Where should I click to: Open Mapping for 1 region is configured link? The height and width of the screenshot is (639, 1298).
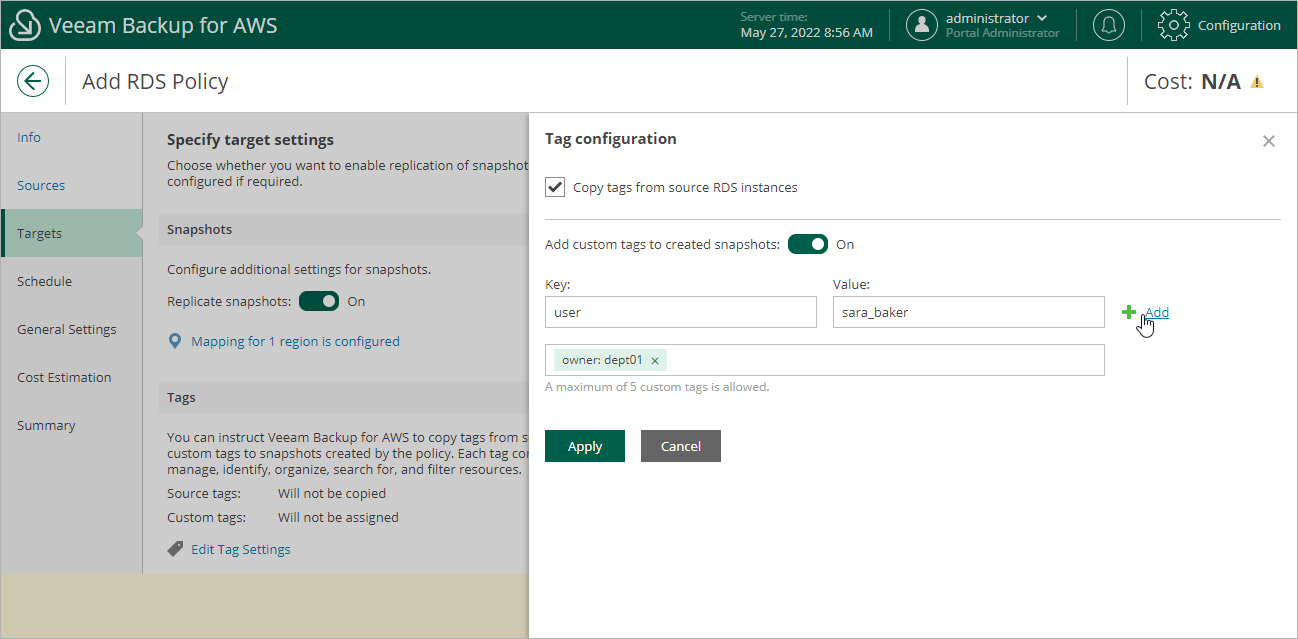[x=295, y=341]
